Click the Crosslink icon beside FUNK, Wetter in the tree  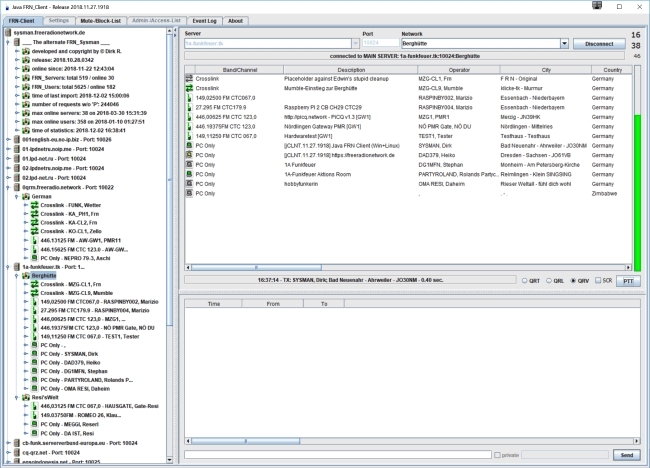(34, 207)
